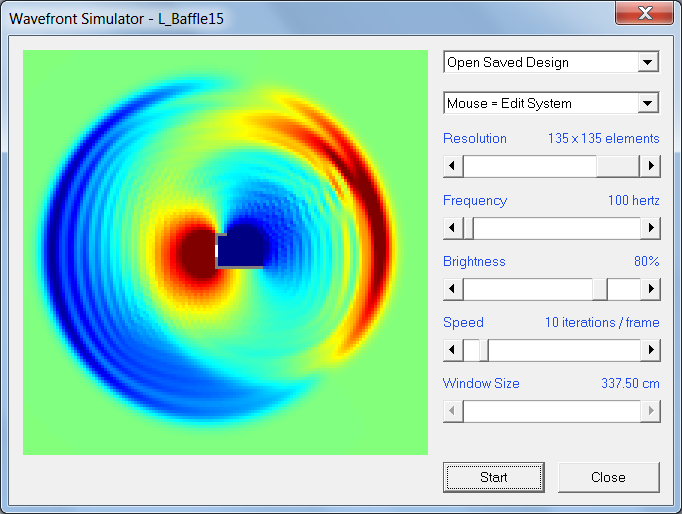Viewport: 682px width, 514px height.
Task: Click the '10 iterations / frame' value
Action: 602,322
